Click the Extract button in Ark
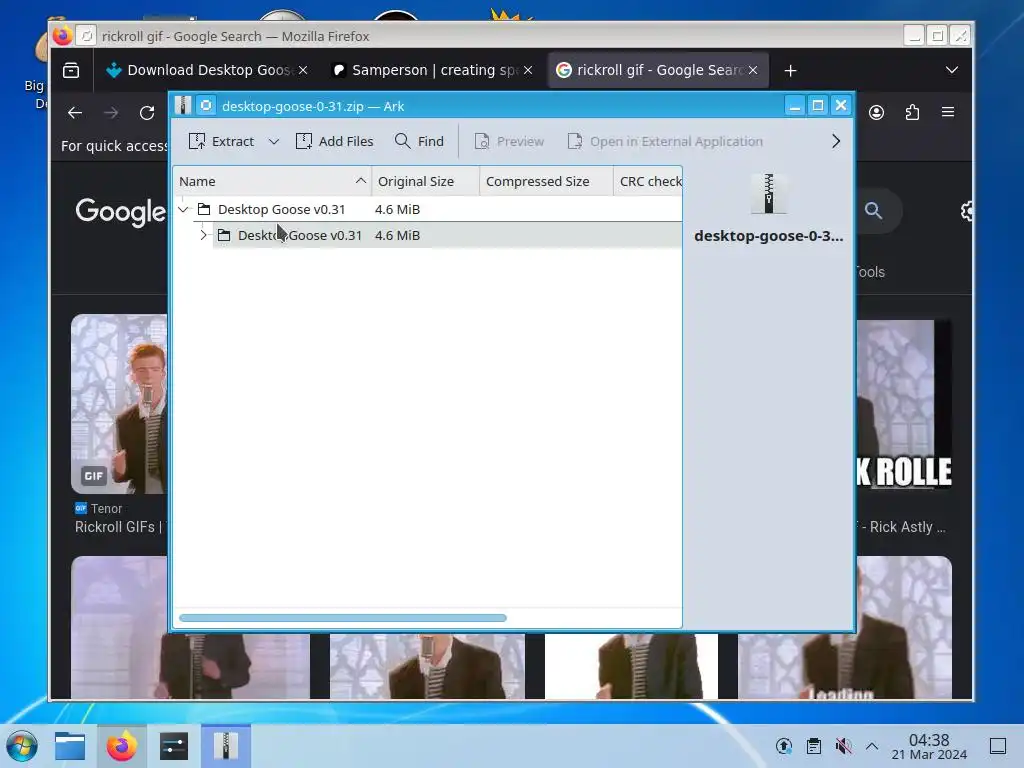The image size is (1024, 768). 221,141
